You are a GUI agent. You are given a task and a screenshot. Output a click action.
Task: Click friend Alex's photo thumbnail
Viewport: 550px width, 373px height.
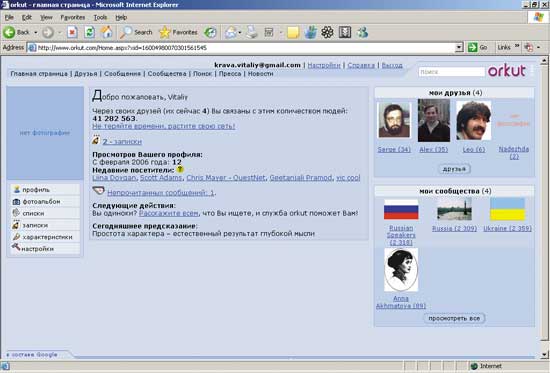tap(434, 120)
